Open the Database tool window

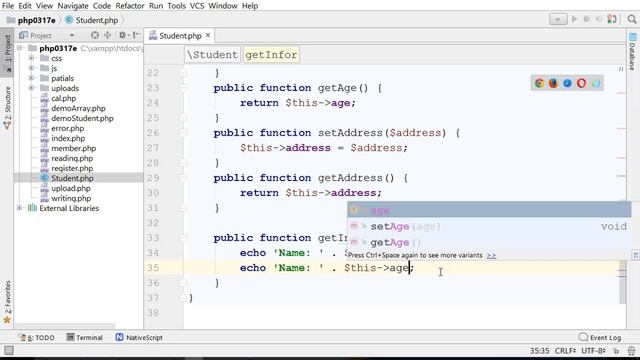click(632, 51)
